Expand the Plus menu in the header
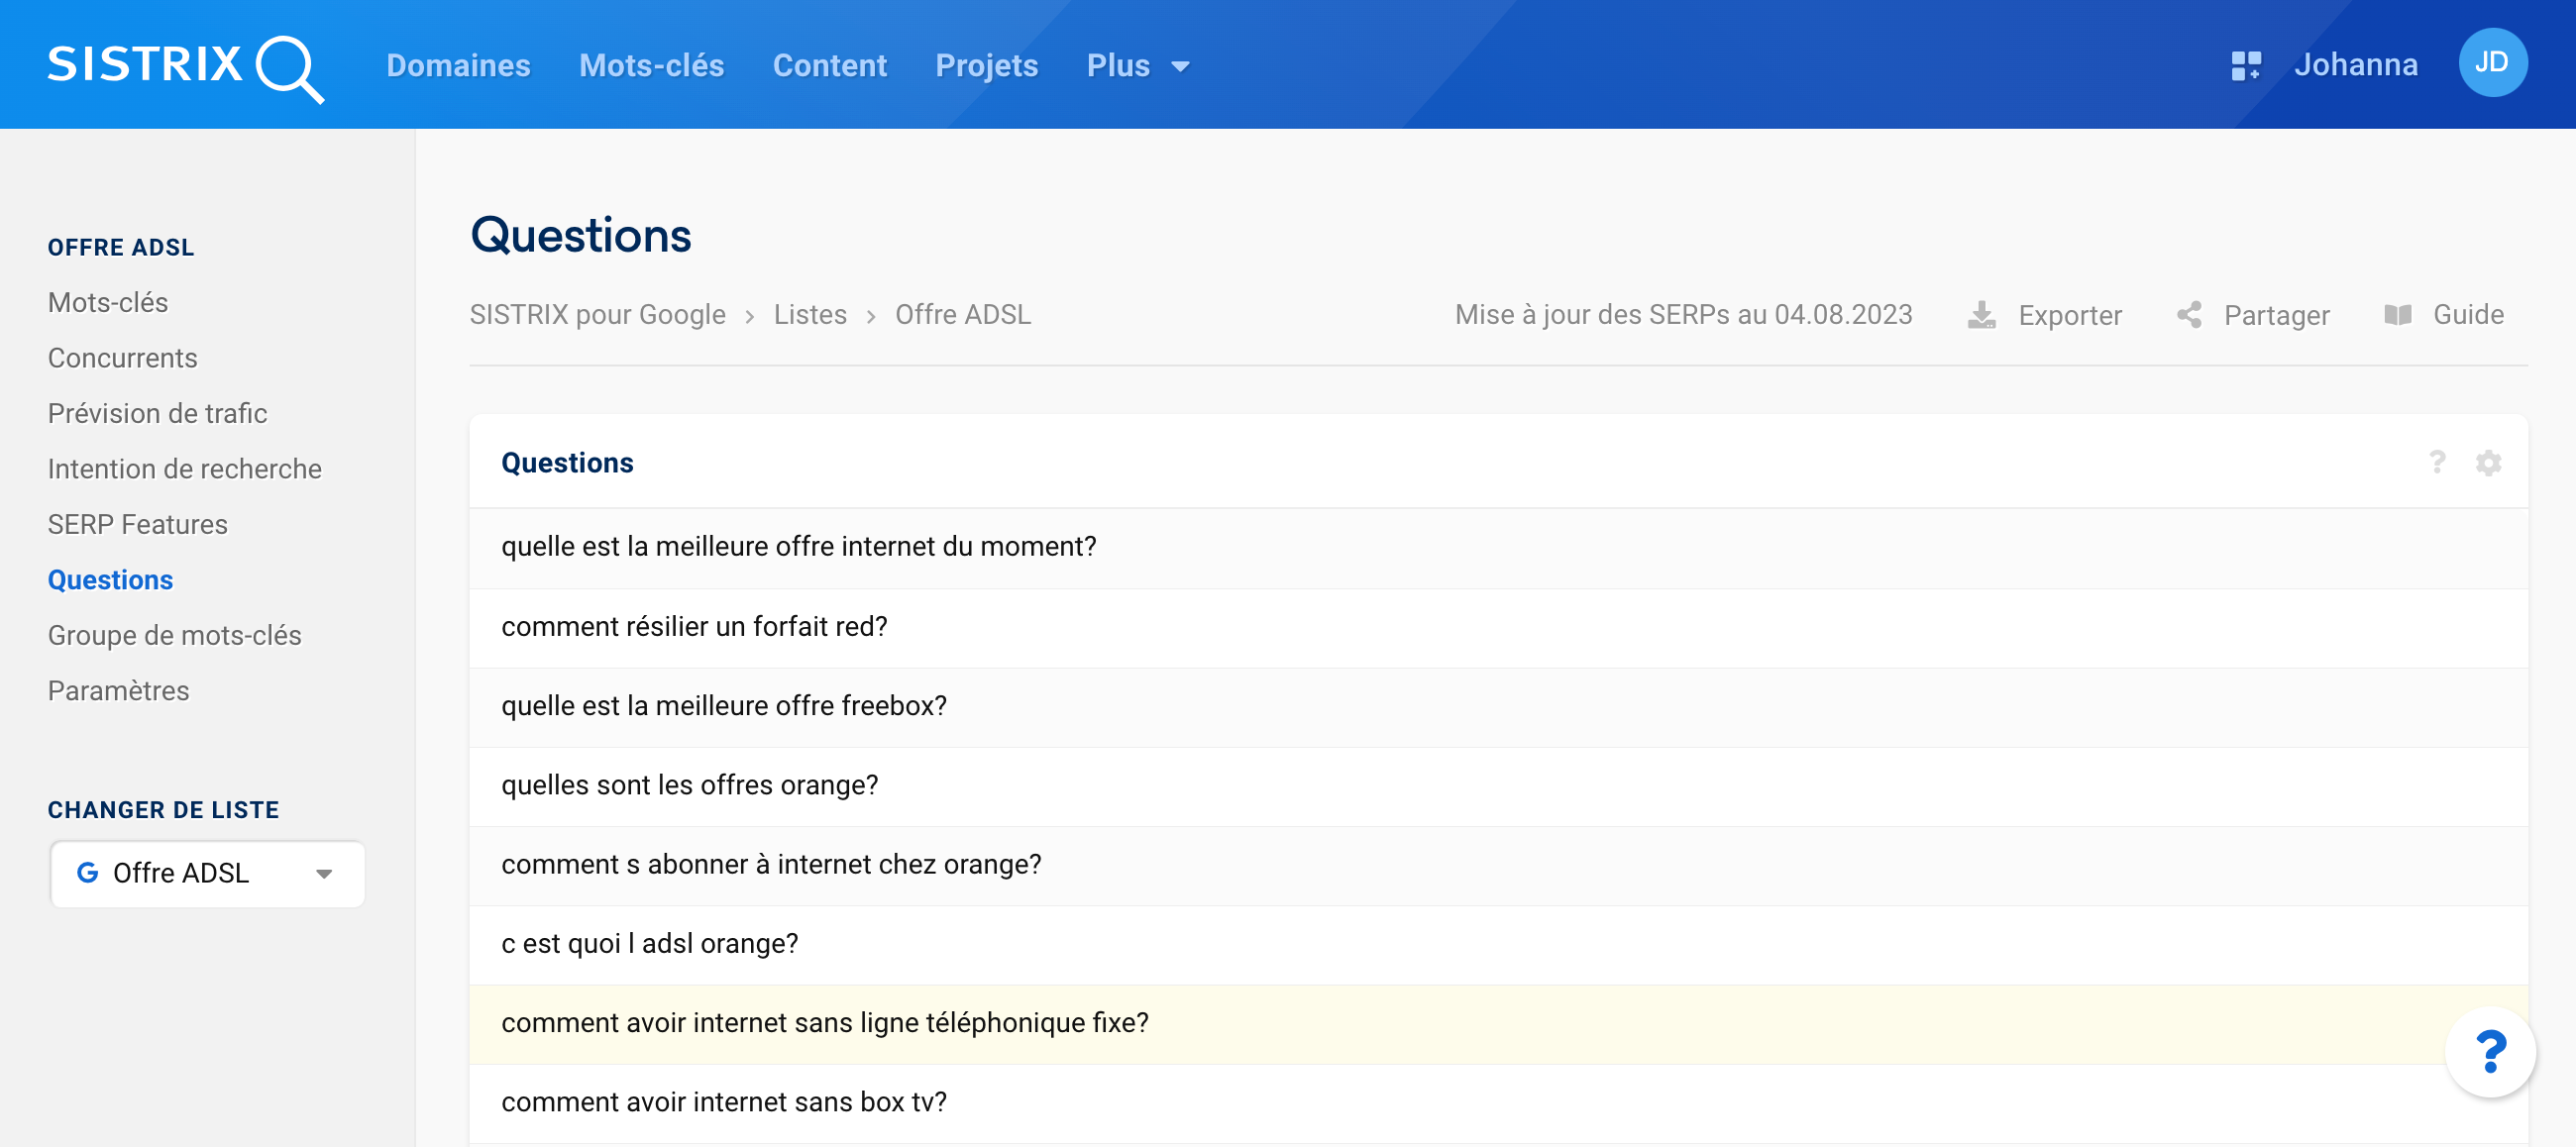 [x=1138, y=66]
